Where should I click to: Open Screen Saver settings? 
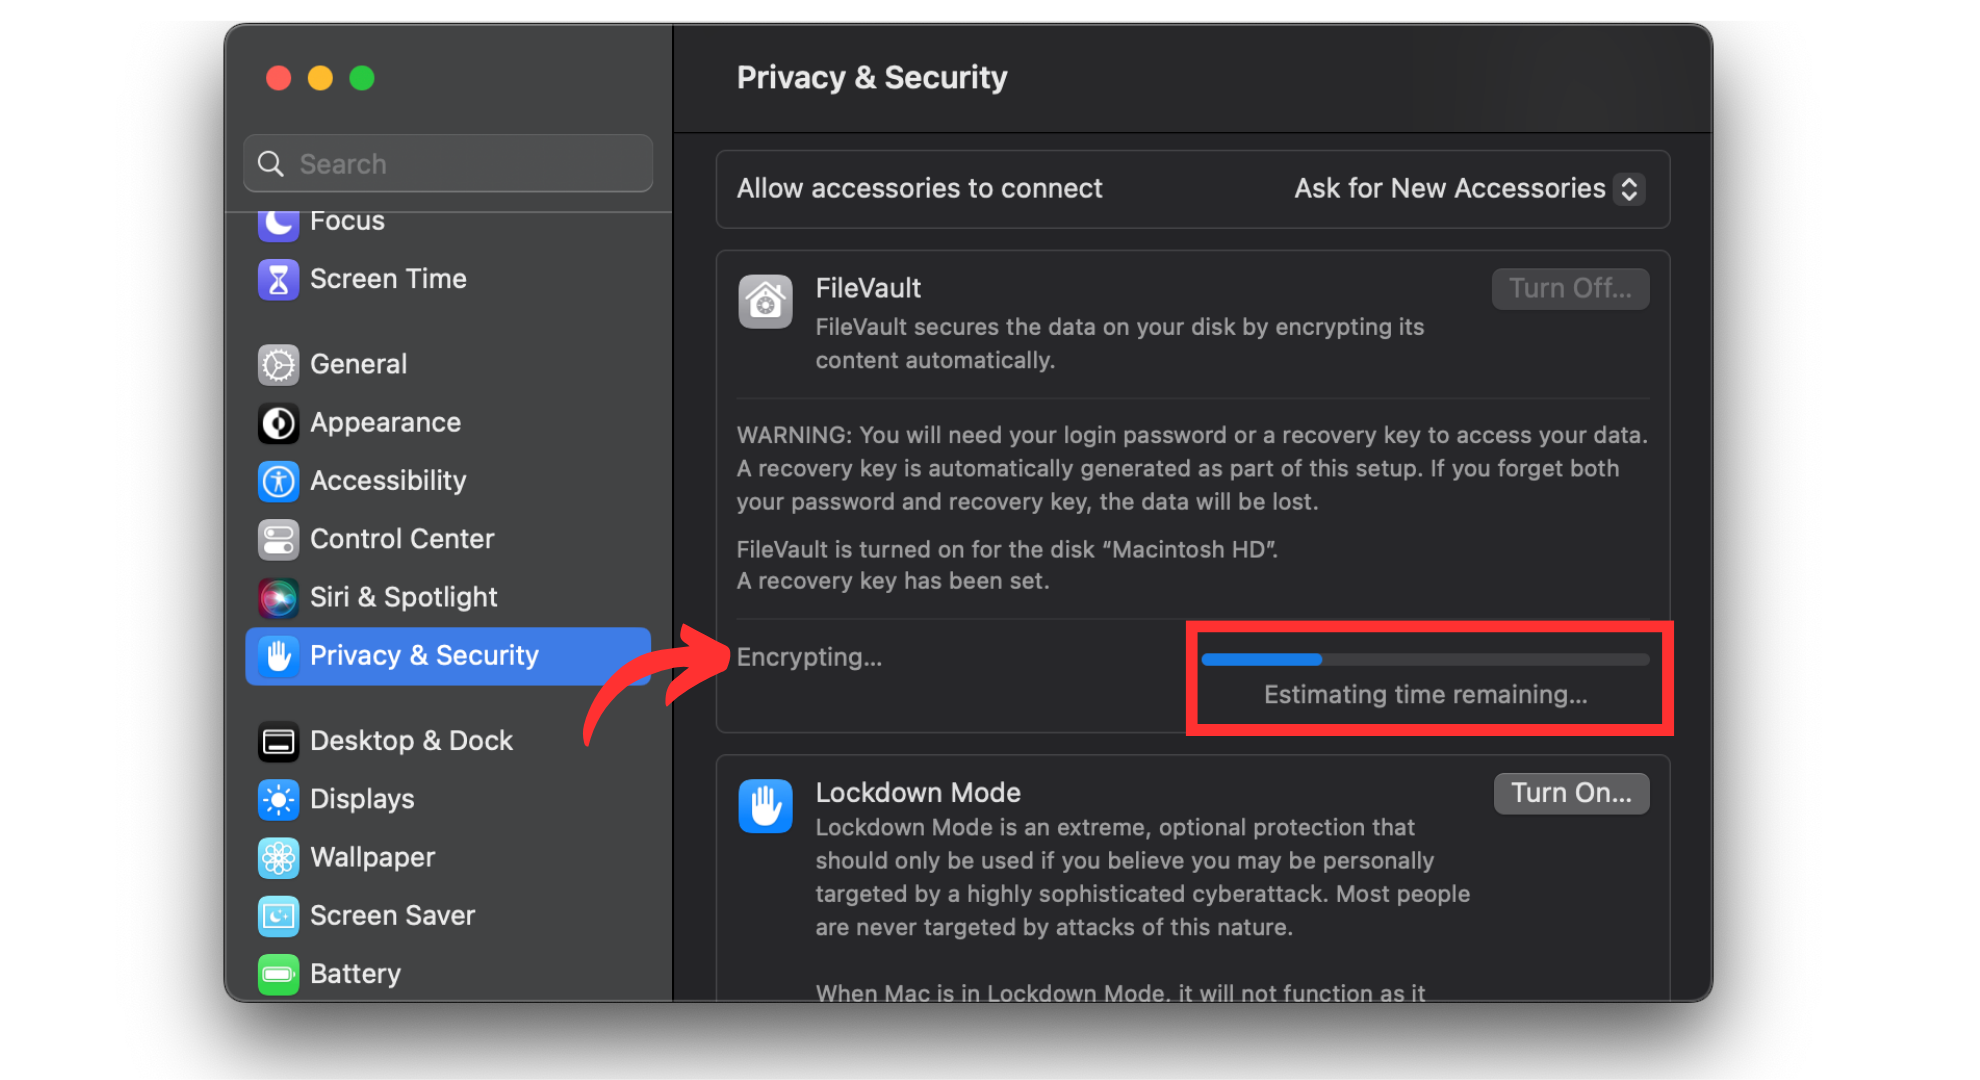click(392, 916)
